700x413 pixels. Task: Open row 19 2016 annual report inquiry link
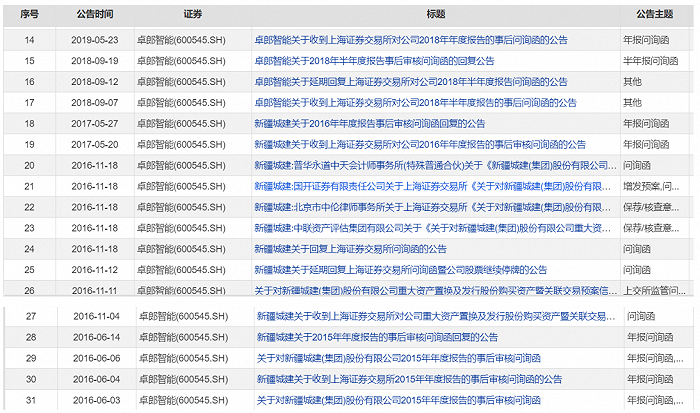(420, 145)
